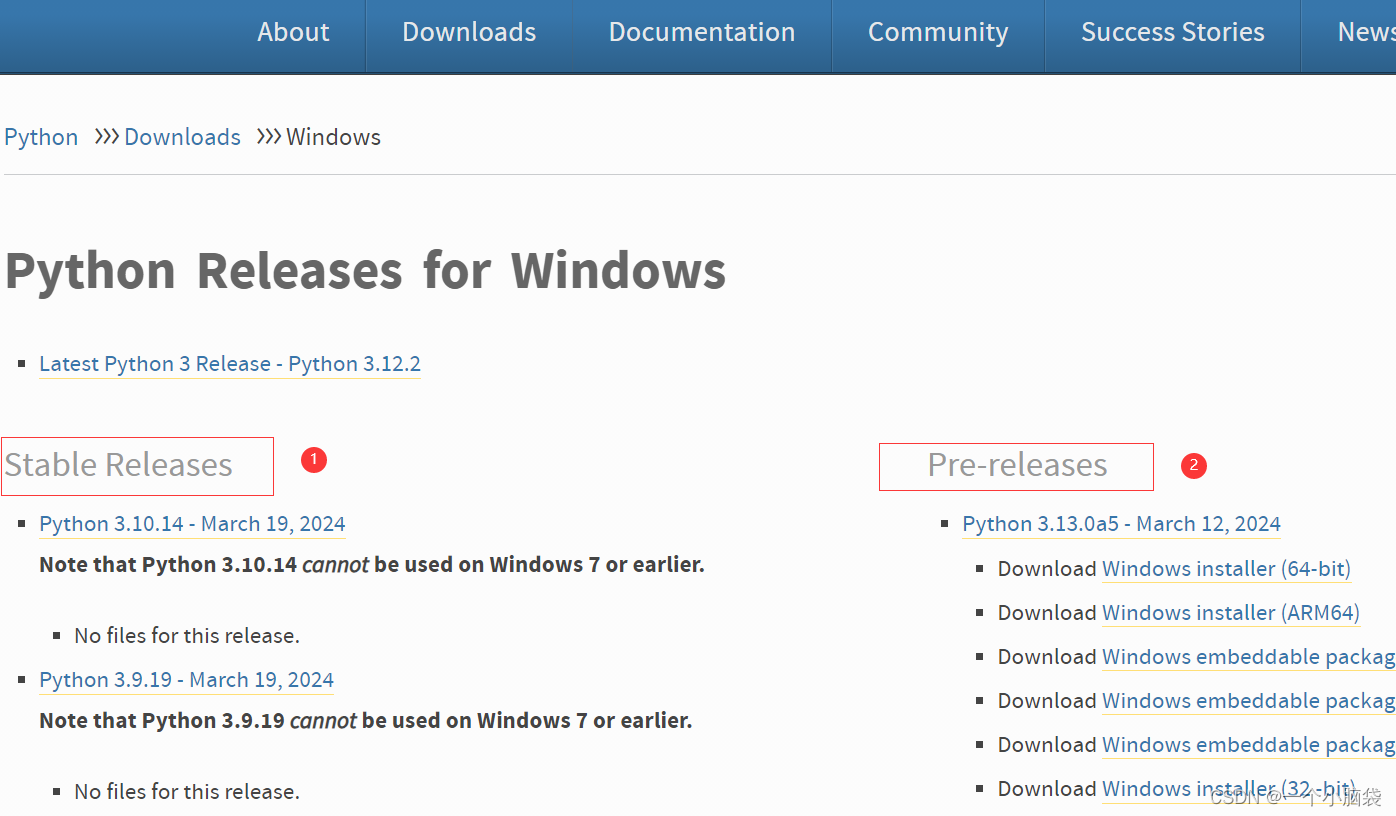Open the Downloads navigation menu
The image size is (1396, 816).
click(x=469, y=32)
